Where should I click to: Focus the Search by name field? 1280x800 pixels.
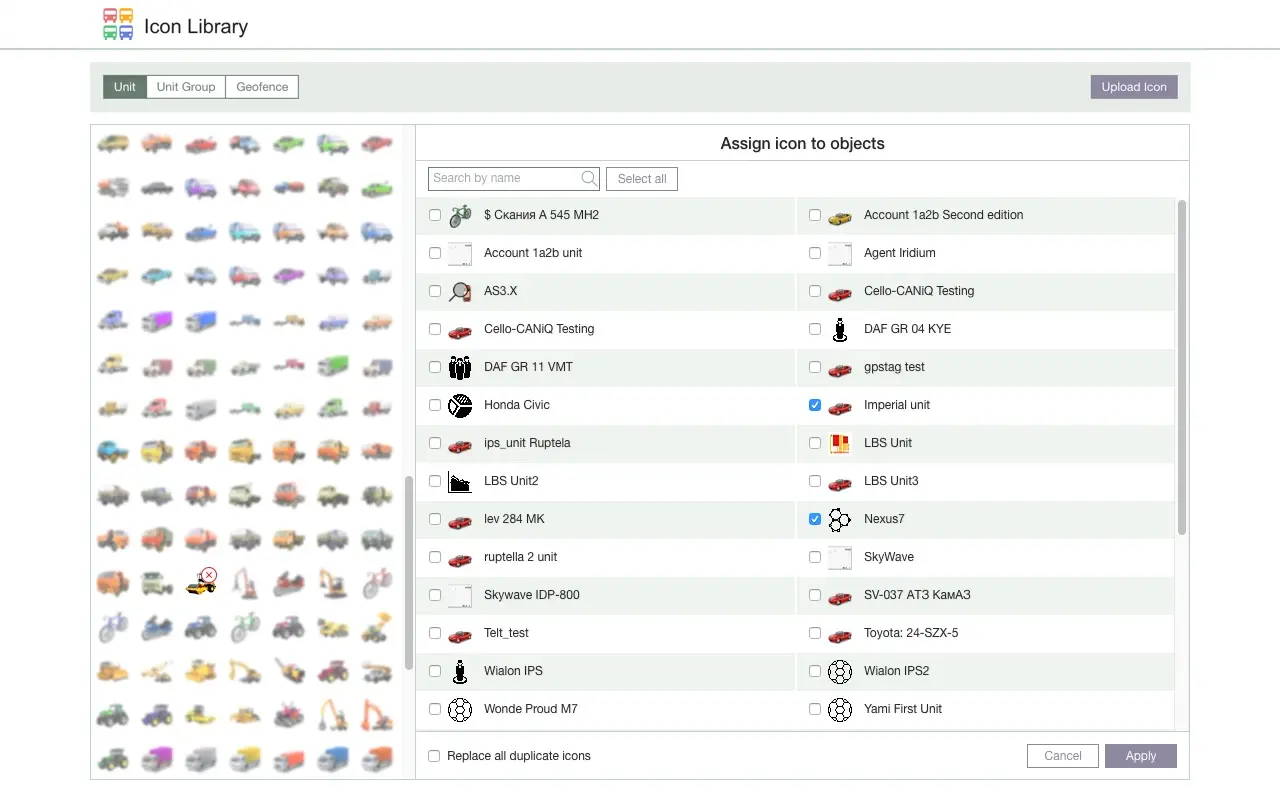(x=514, y=179)
